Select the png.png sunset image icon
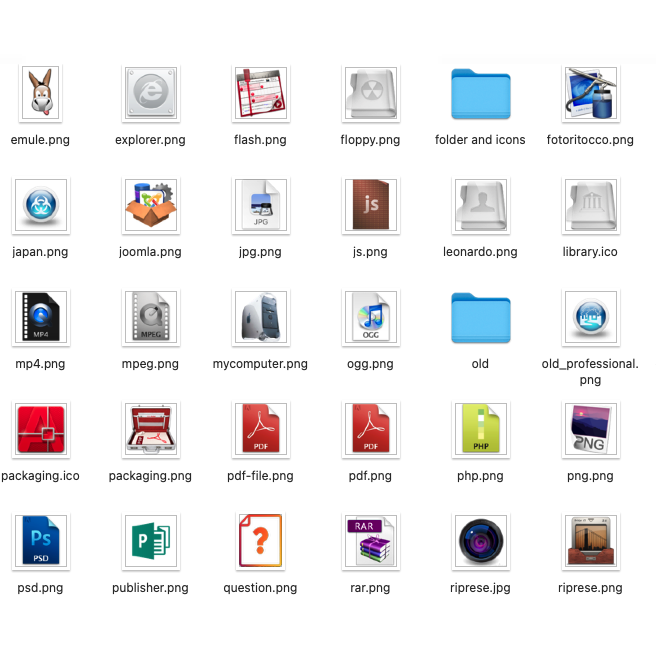 (591, 430)
